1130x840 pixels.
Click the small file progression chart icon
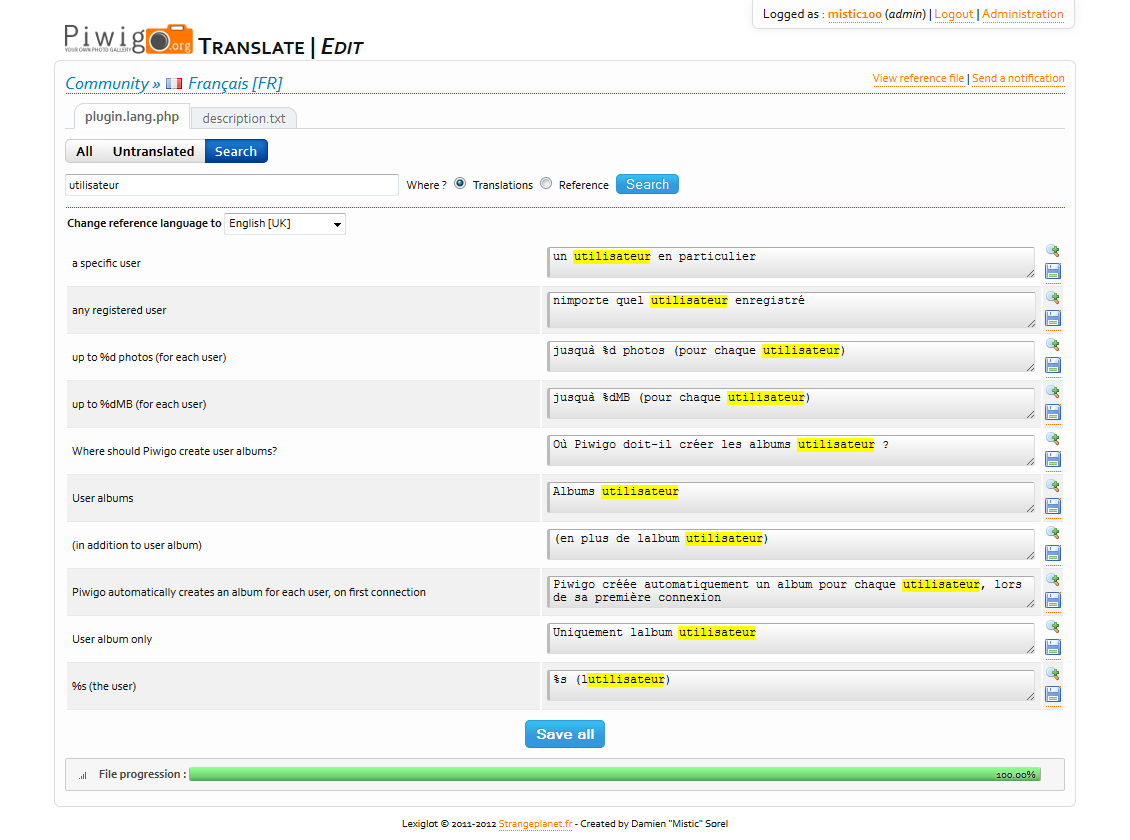coord(83,775)
